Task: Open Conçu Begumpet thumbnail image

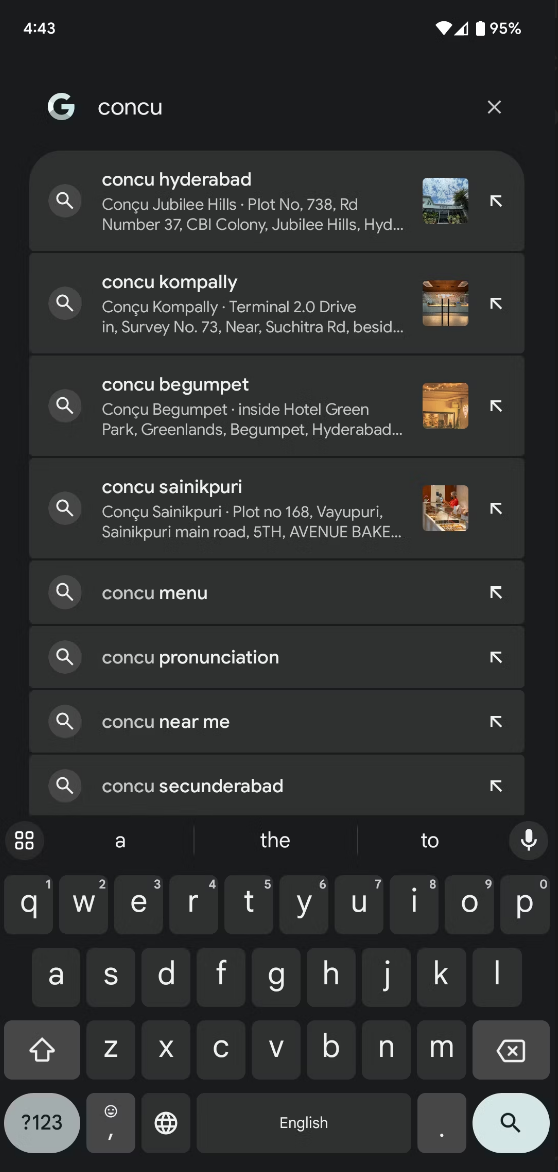Action: pos(445,406)
